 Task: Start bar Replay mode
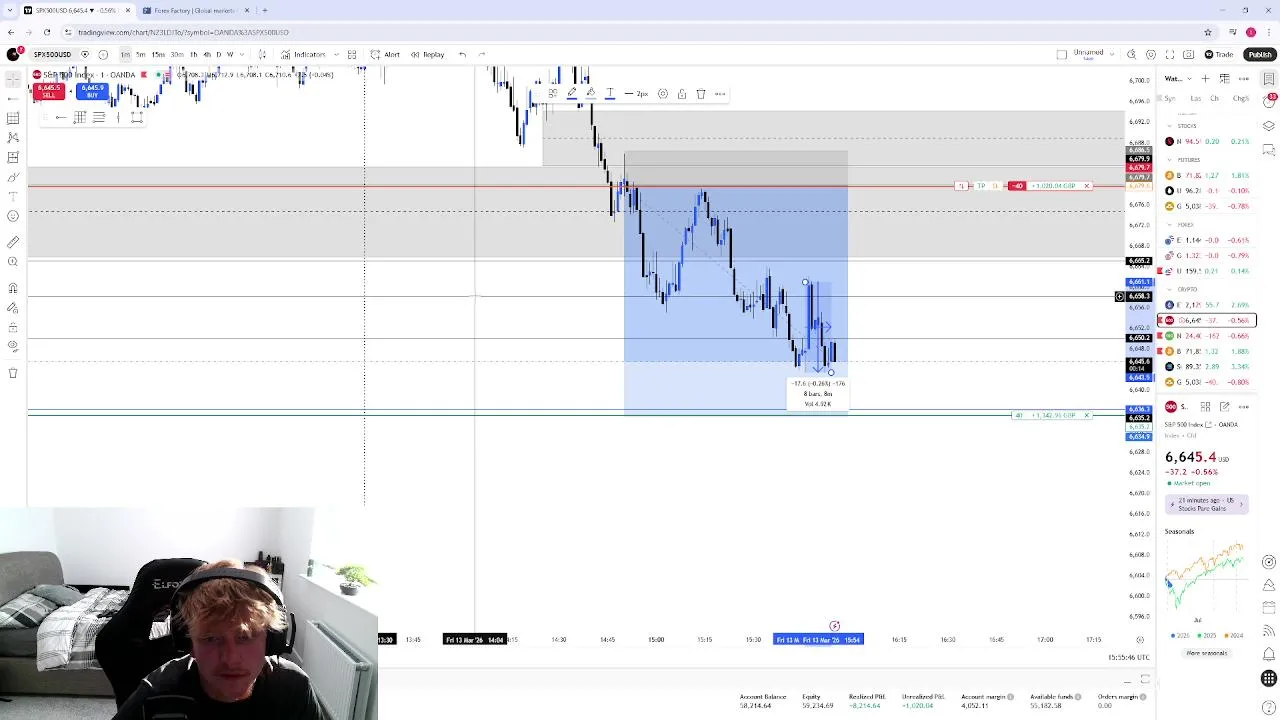click(x=427, y=54)
